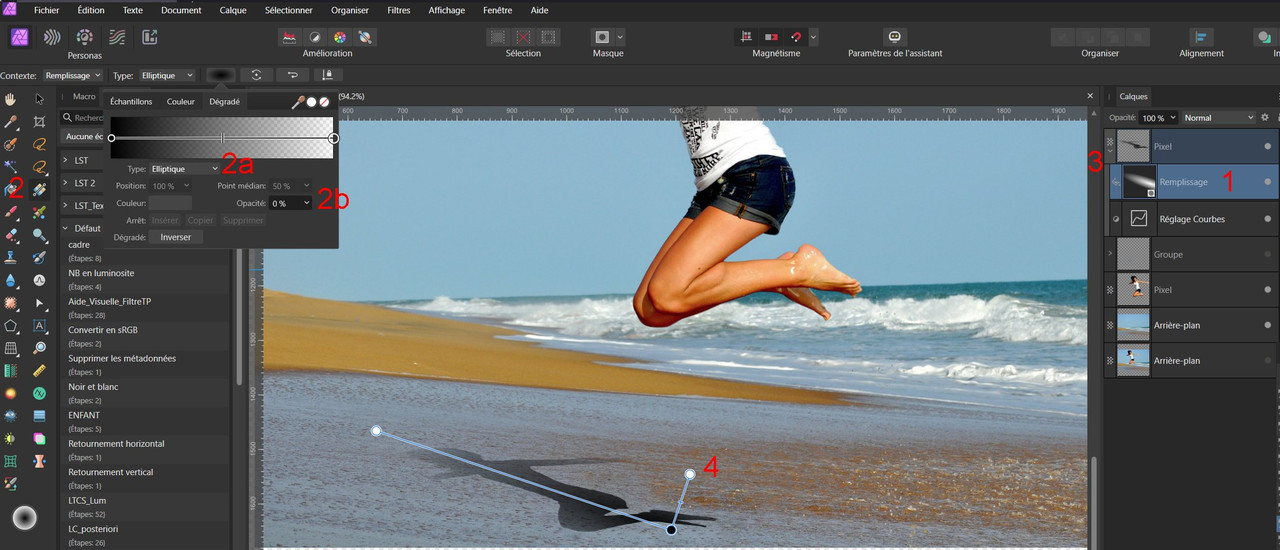Select the Text frame tool
The image size is (1280, 550).
pyautogui.click(x=40, y=325)
